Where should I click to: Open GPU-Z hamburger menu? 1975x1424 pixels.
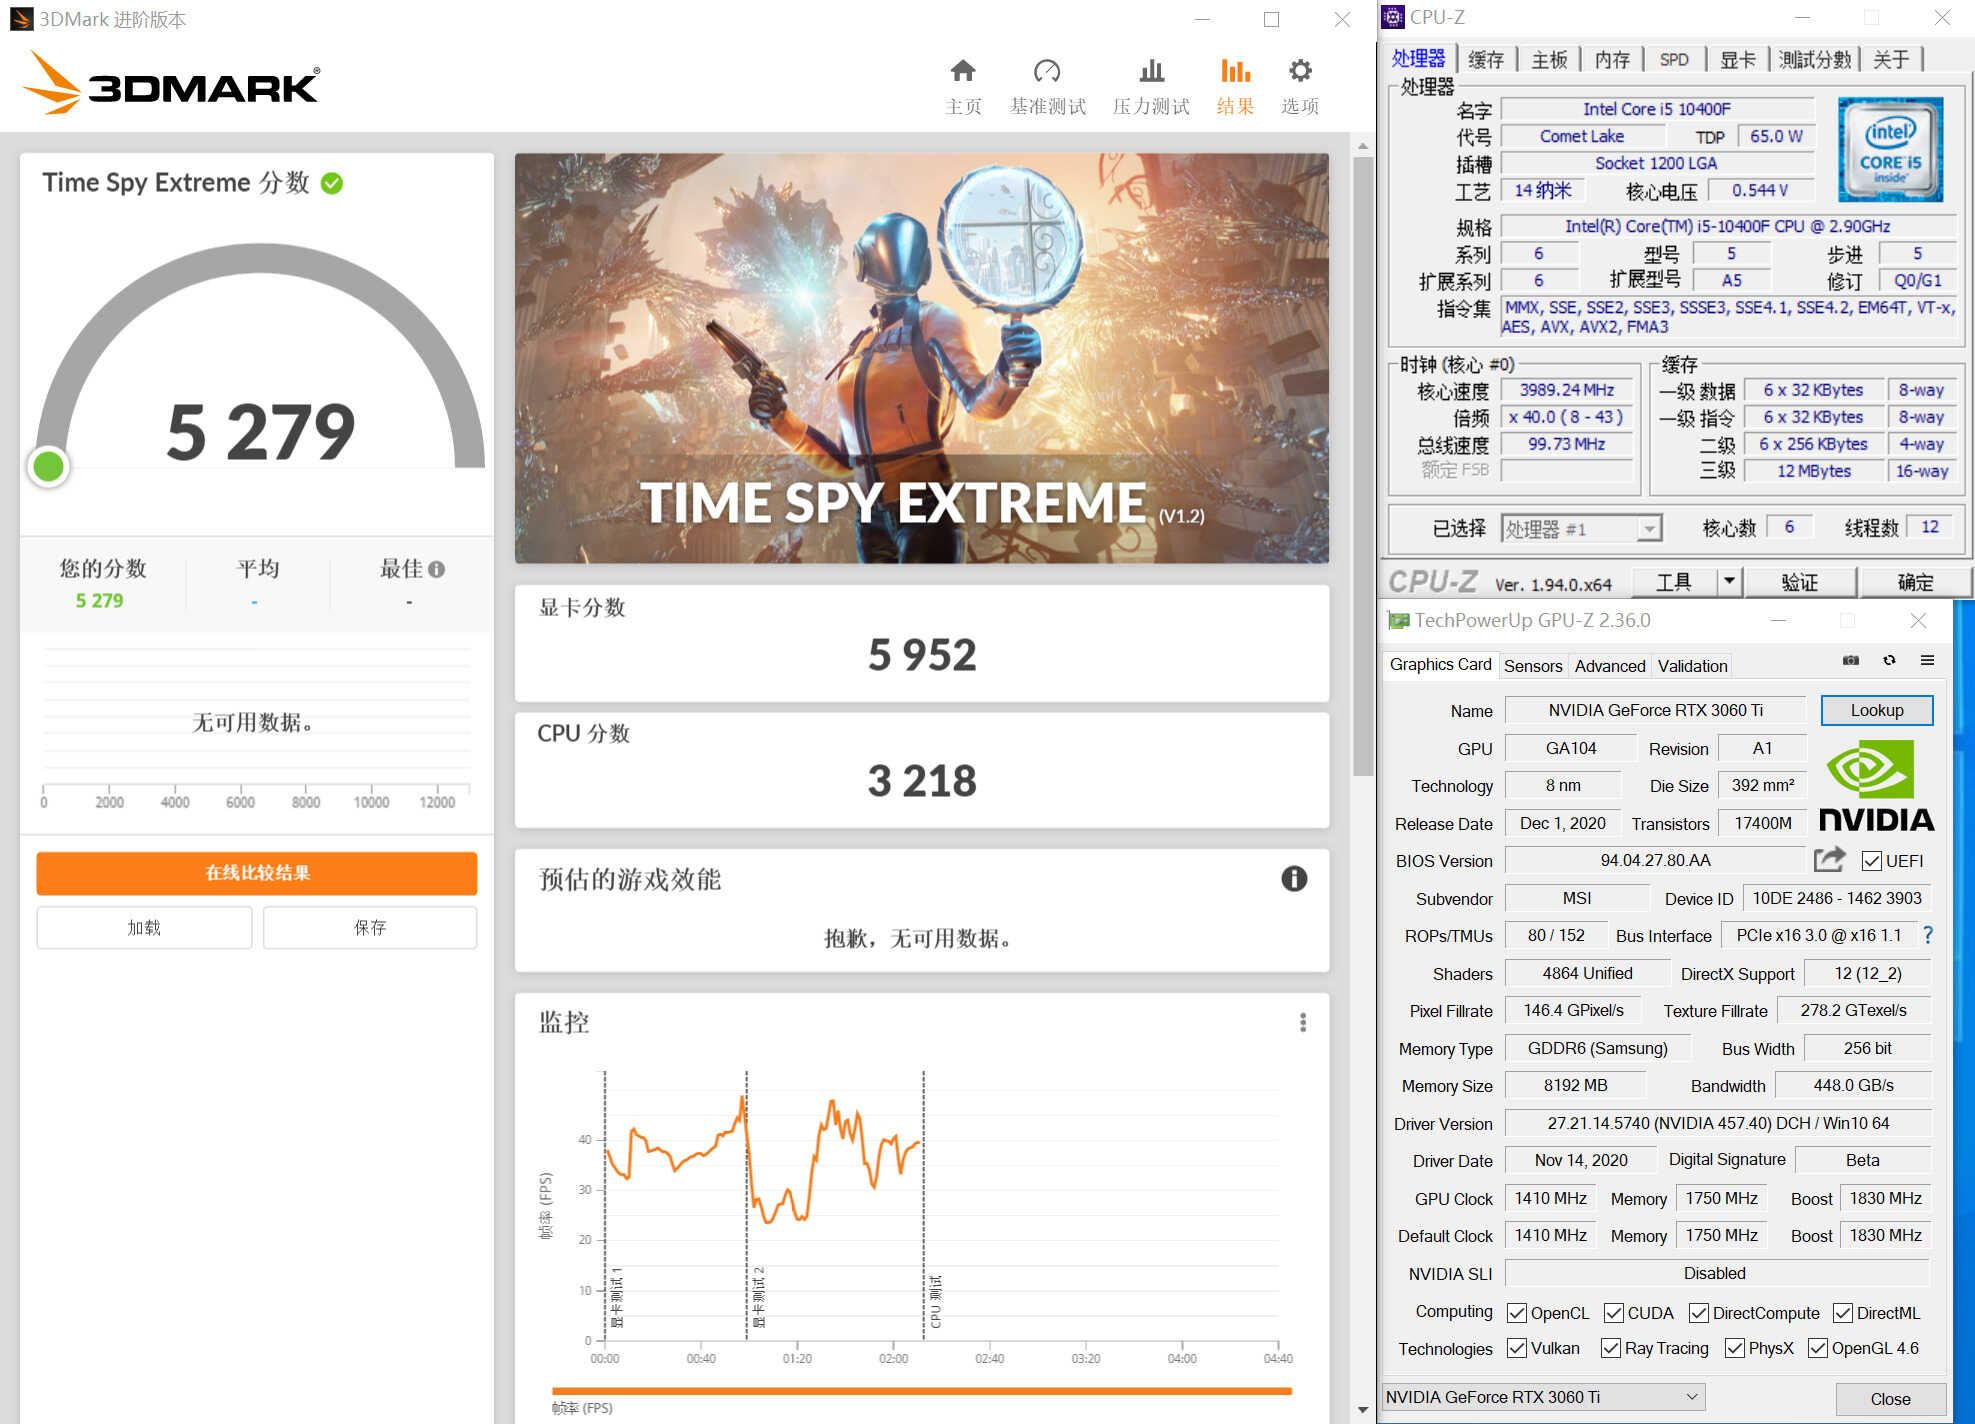coord(1927,660)
